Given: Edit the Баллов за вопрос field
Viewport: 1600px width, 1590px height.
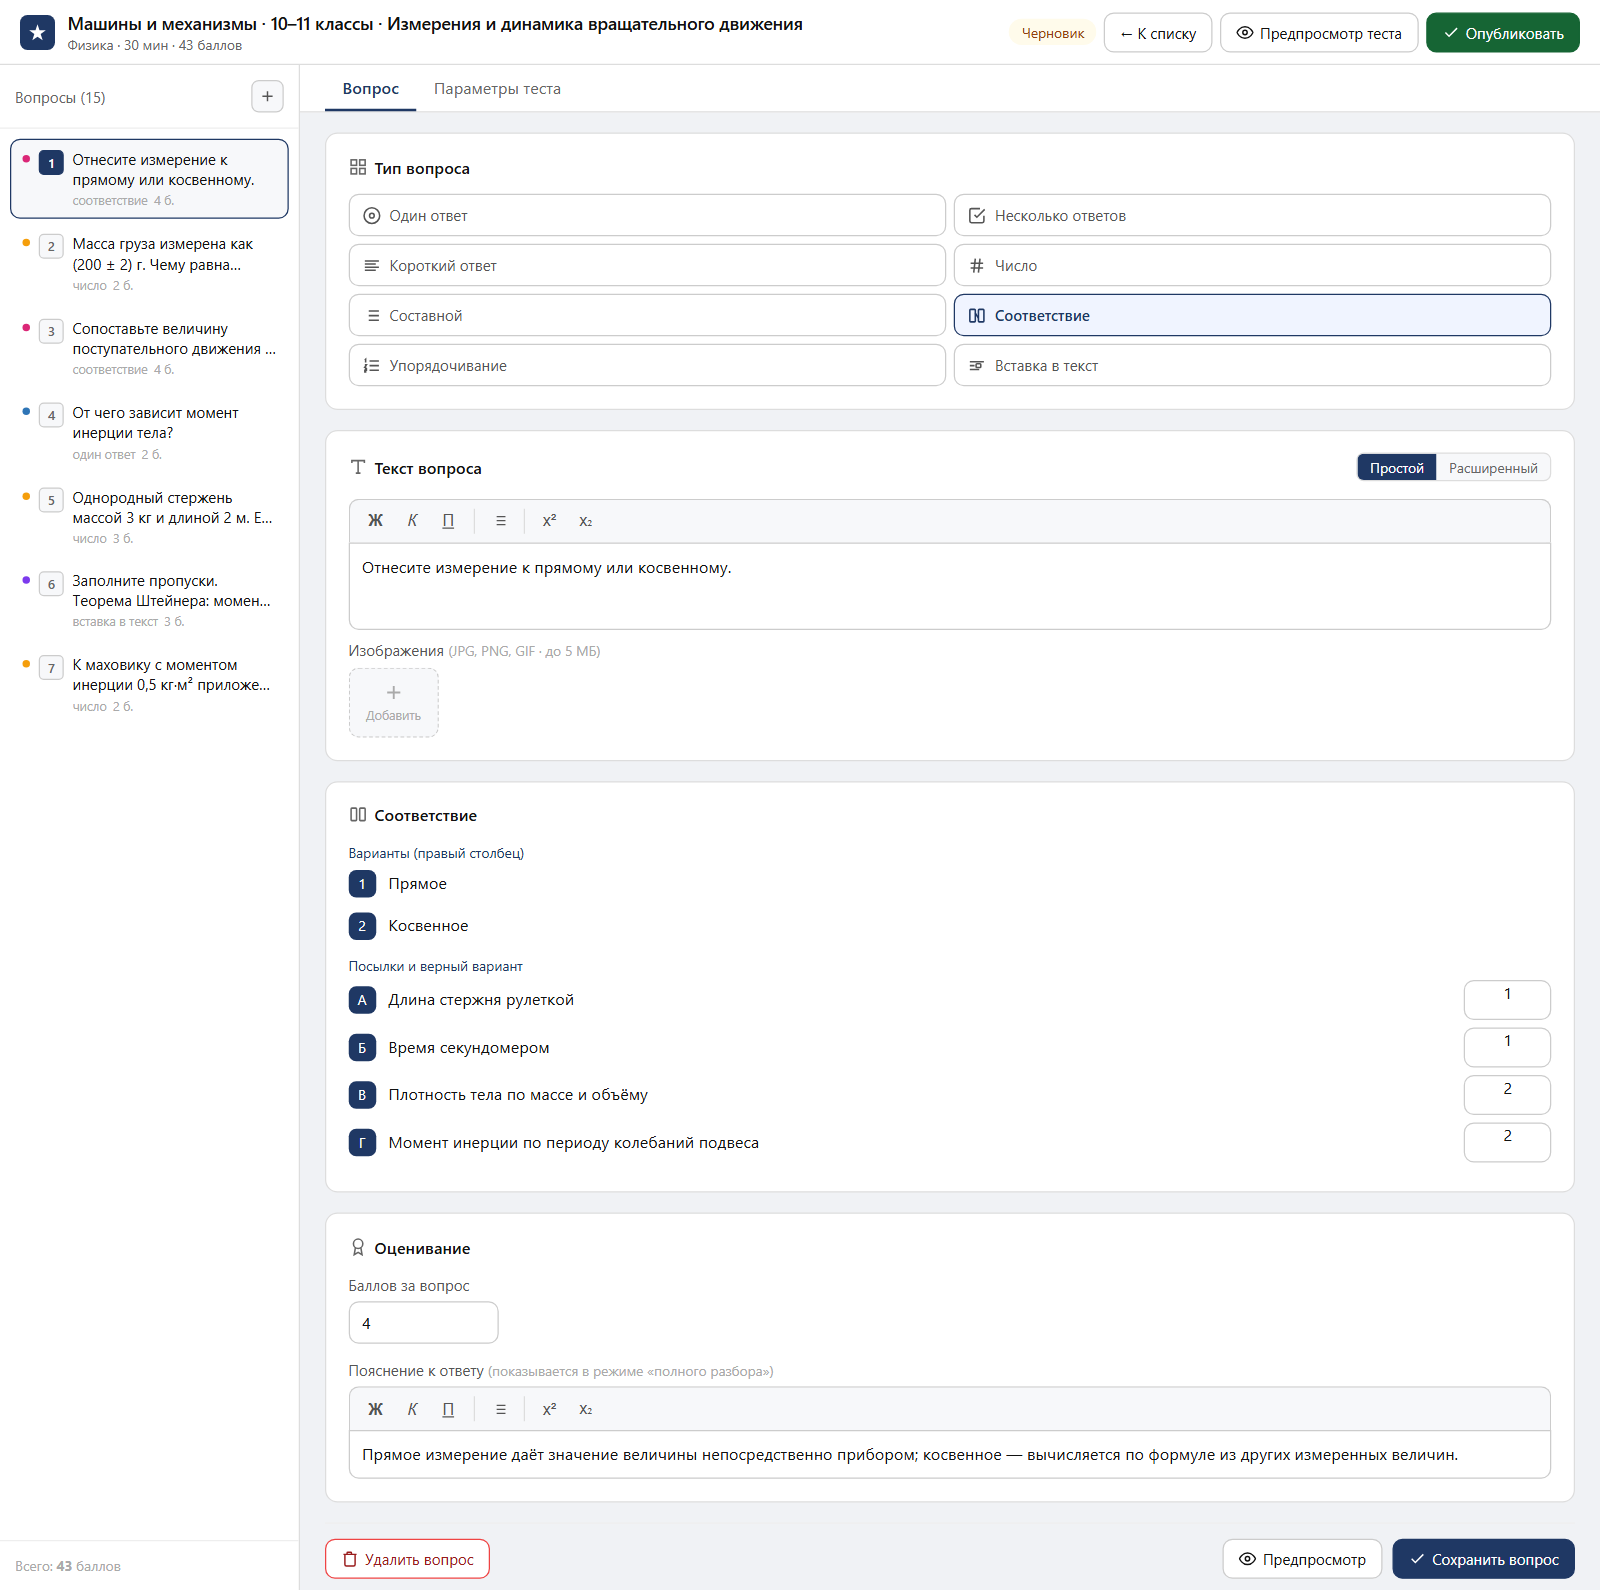Looking at the screenshot, I should pos(423,1323).
